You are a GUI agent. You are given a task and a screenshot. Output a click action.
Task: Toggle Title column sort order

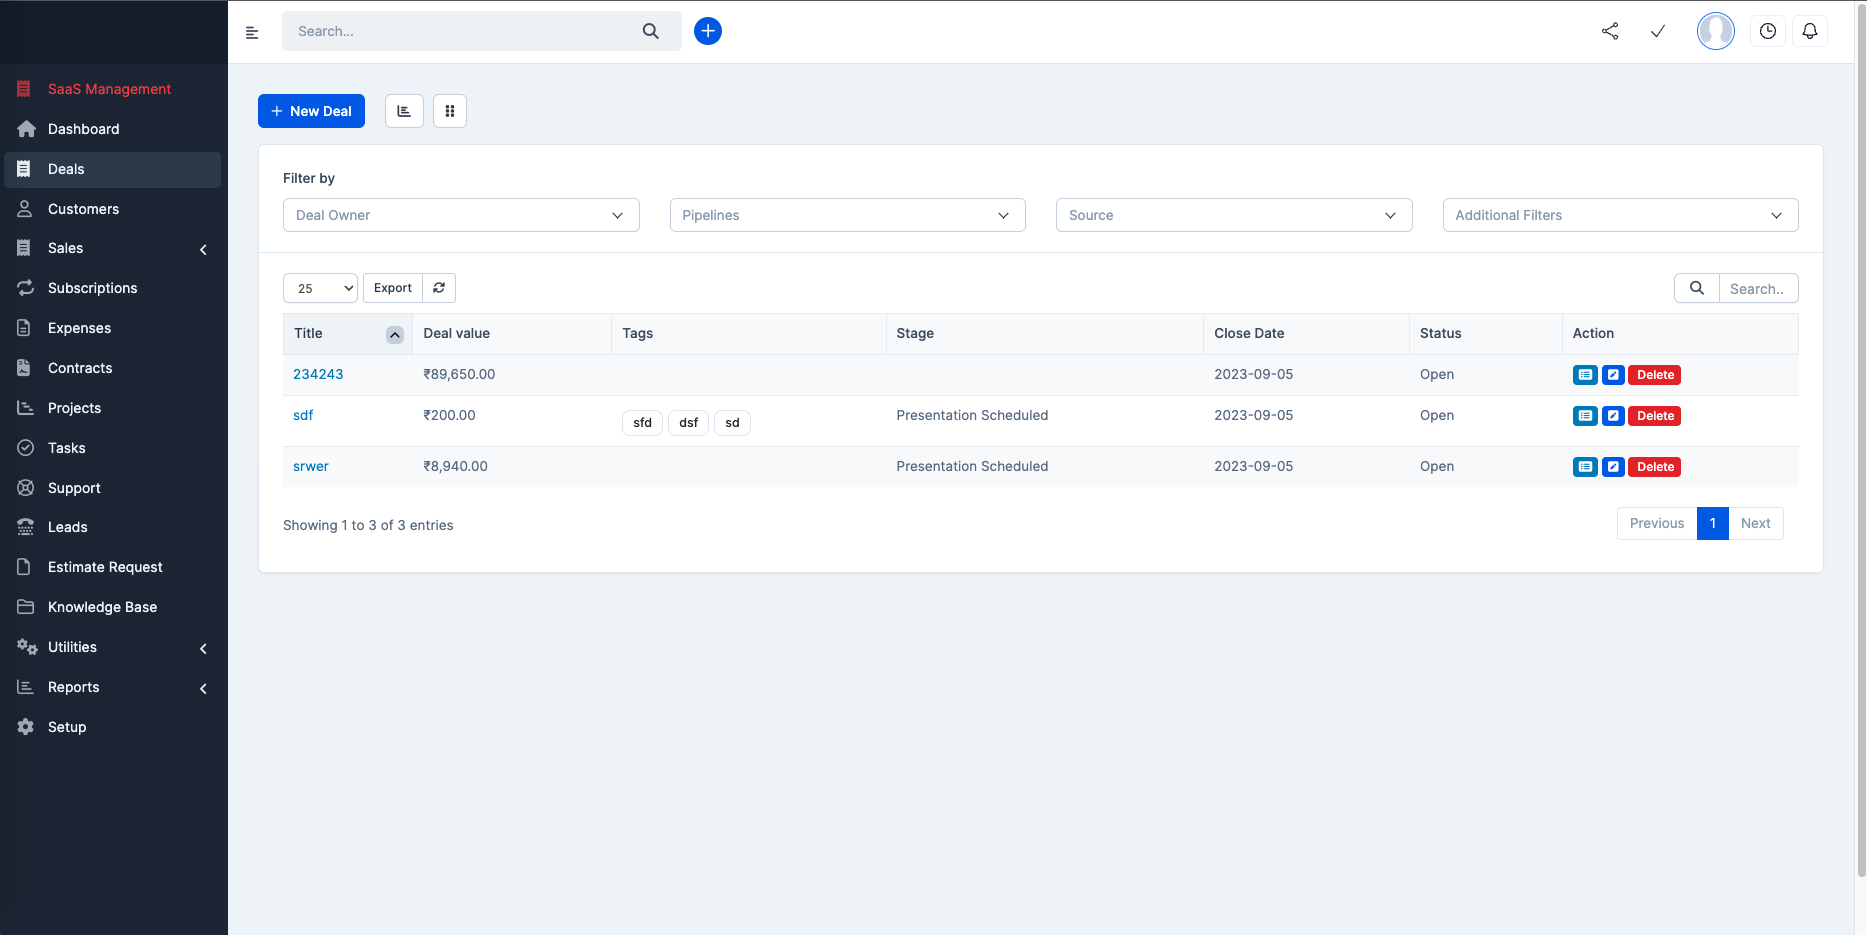395,335
